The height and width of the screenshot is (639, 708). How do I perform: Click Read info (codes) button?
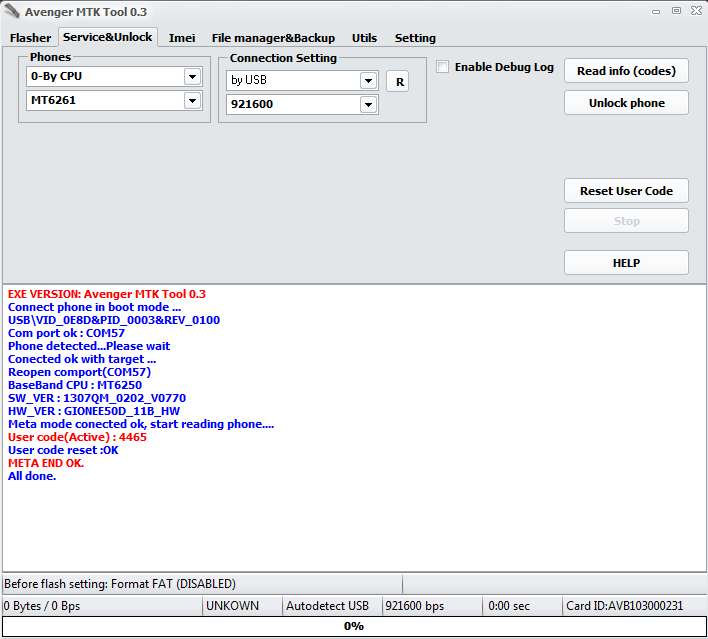626,71
